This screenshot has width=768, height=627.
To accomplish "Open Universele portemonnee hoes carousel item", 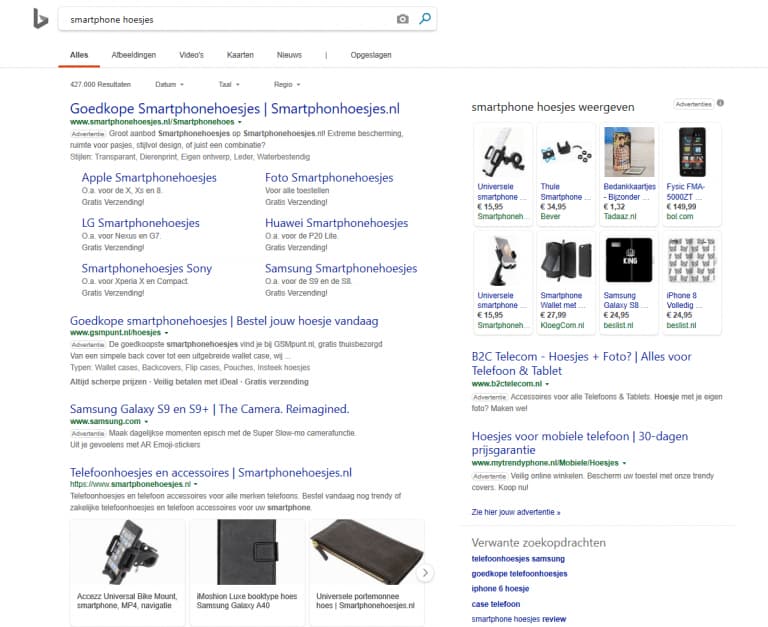I will [366, 572].
